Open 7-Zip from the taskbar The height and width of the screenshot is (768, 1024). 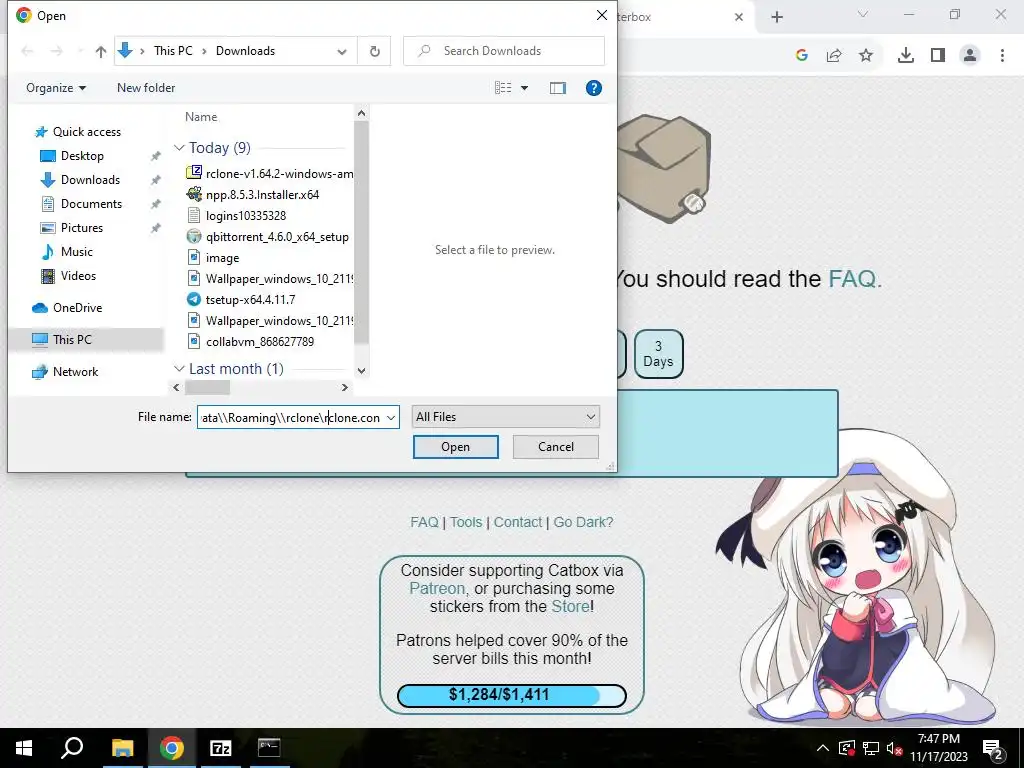220,748
